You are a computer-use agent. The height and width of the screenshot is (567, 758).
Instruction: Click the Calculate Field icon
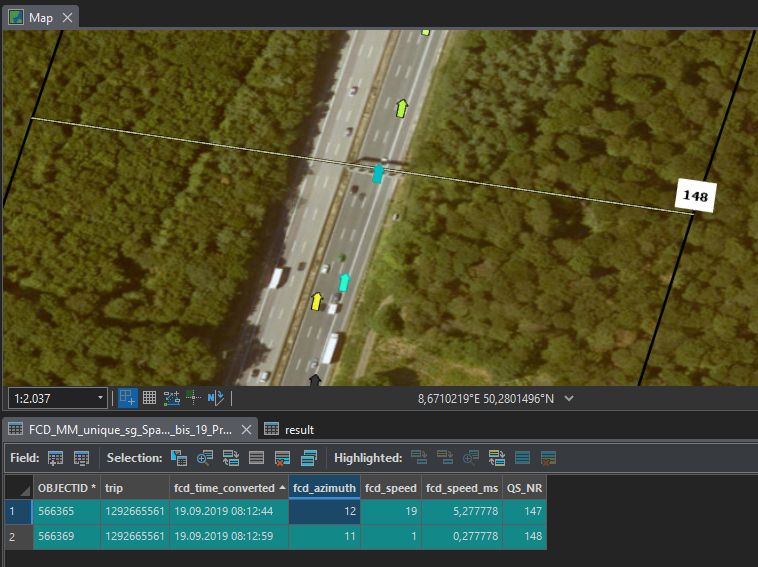click(81, 458)
